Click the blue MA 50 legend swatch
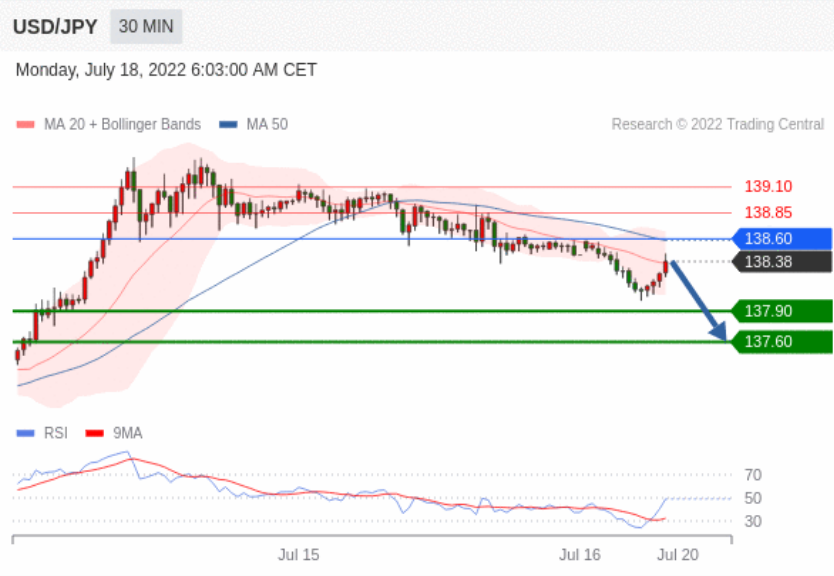Viewport: 834px width, 576px height. pos(228,124)
